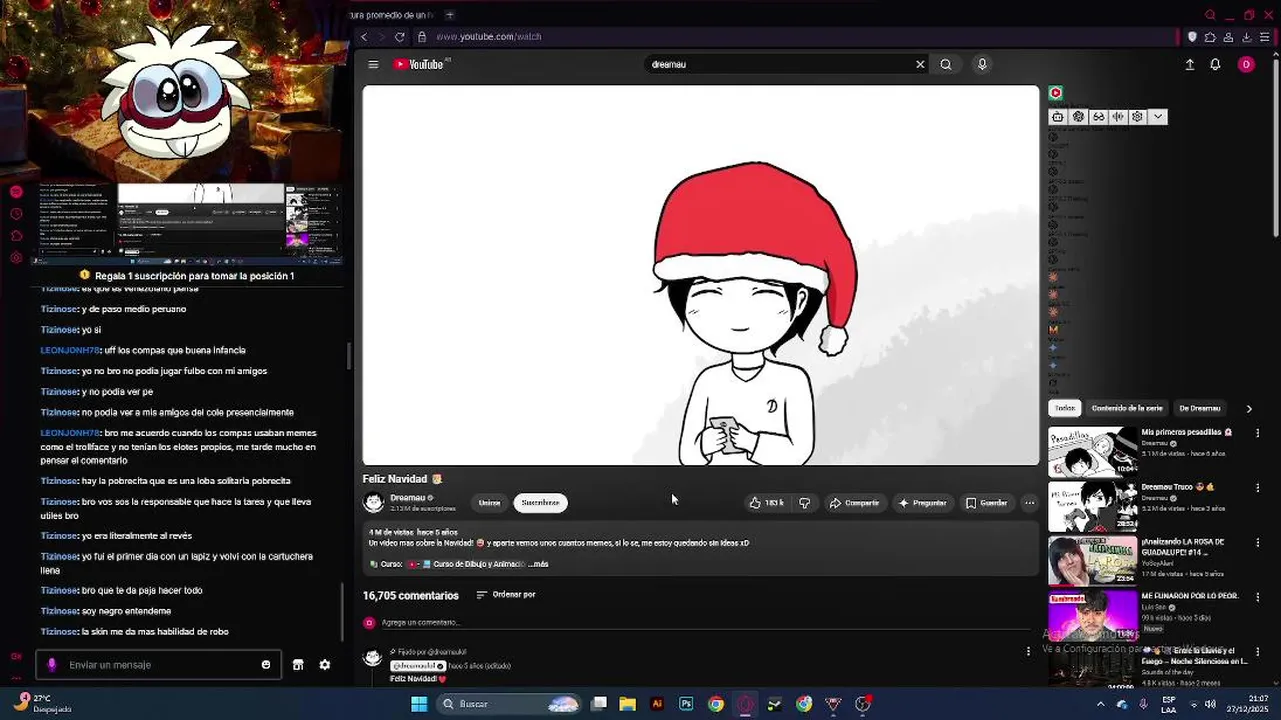Open options for Dreamau Truco video
Image resolution: width=1281 pixels, height=720 pixels.
click(1257, 488)
